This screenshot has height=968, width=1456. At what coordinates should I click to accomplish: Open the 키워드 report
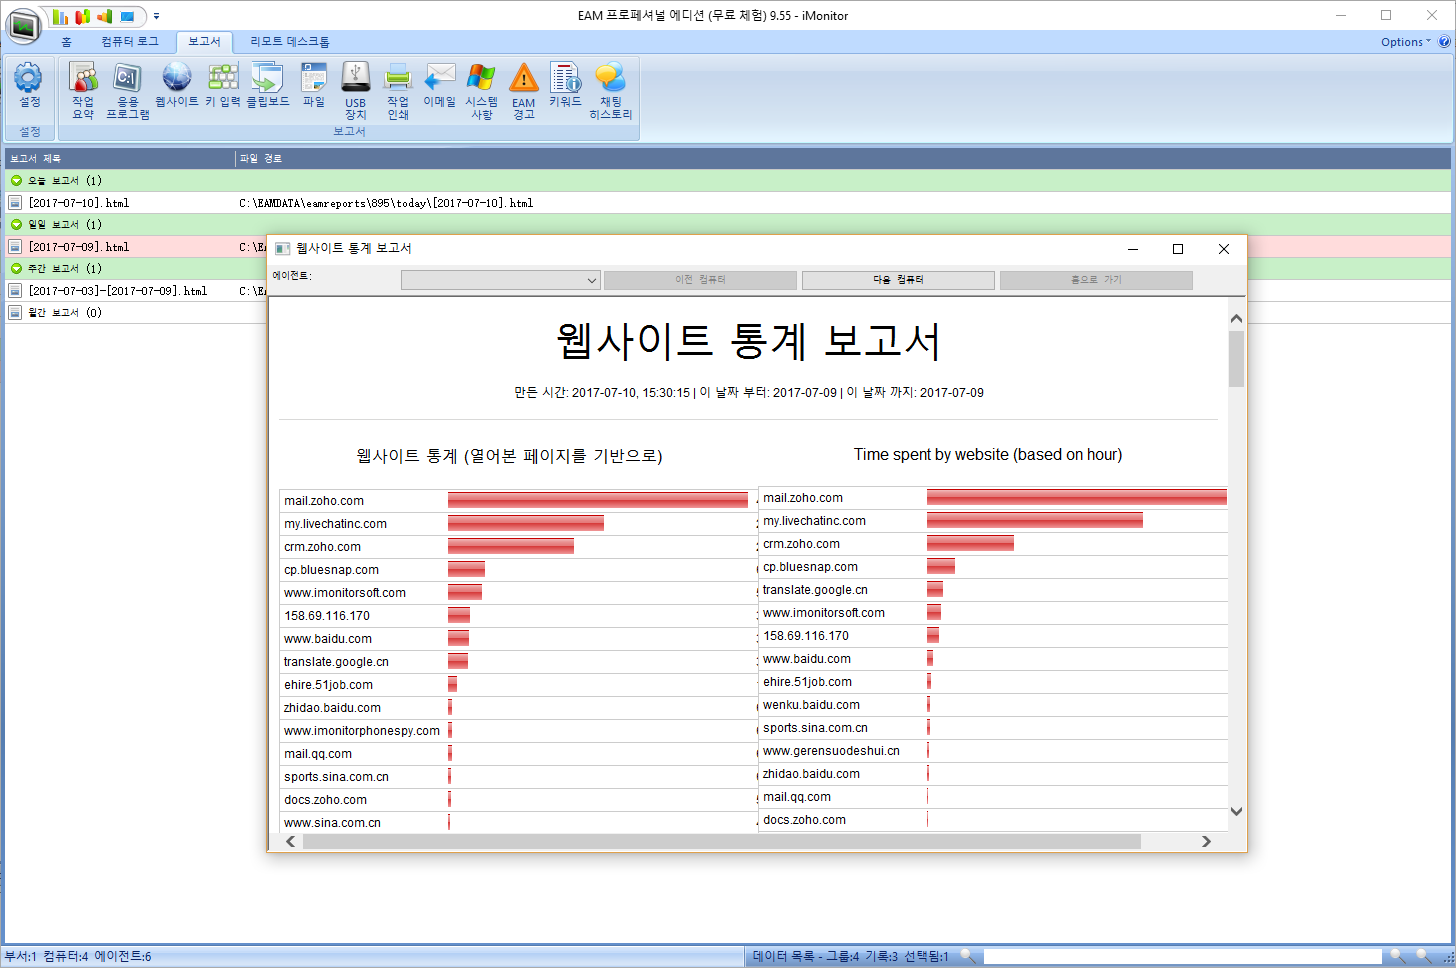click(565, 85)
